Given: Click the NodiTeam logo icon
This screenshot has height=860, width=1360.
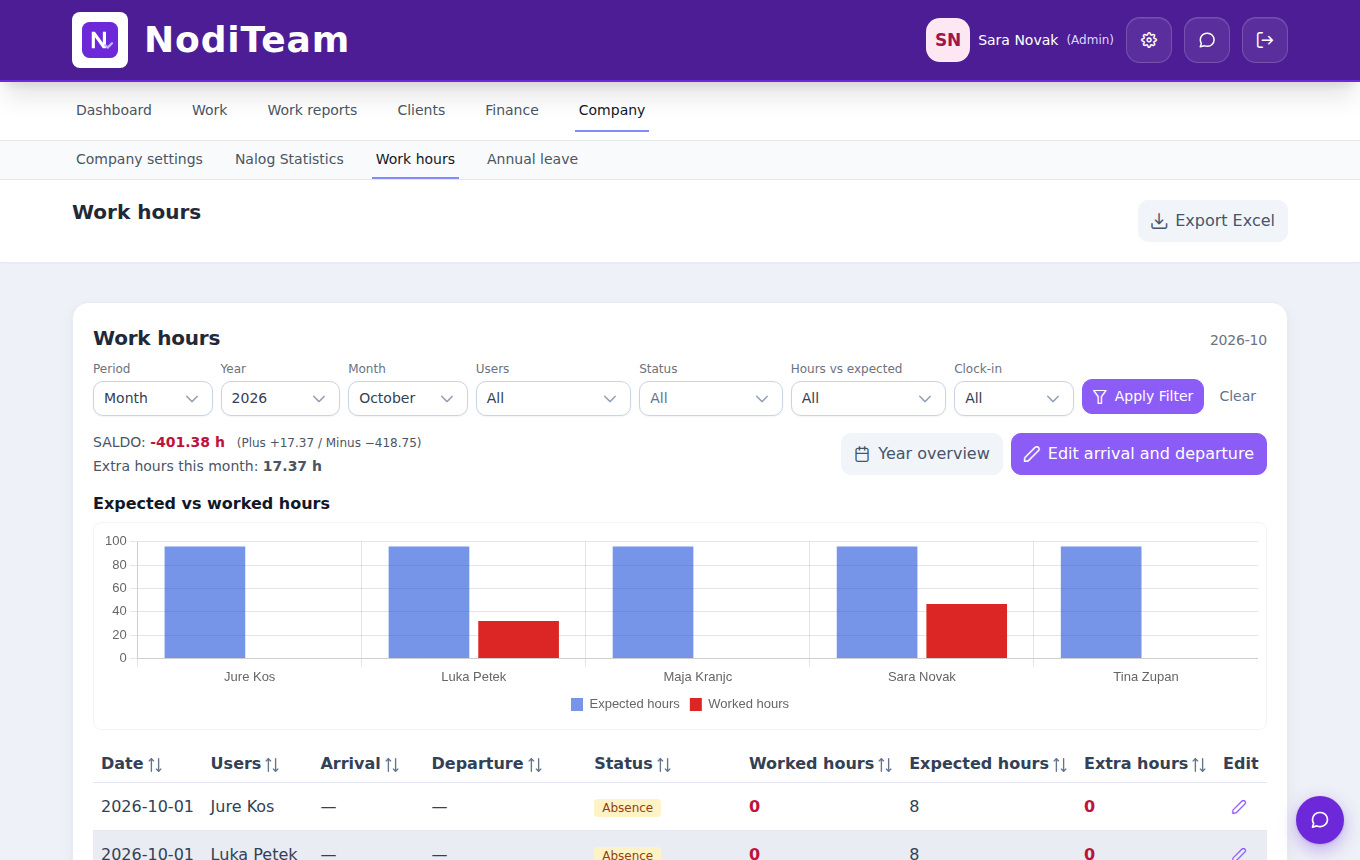Looking at the screenshot, I should 100,40.
